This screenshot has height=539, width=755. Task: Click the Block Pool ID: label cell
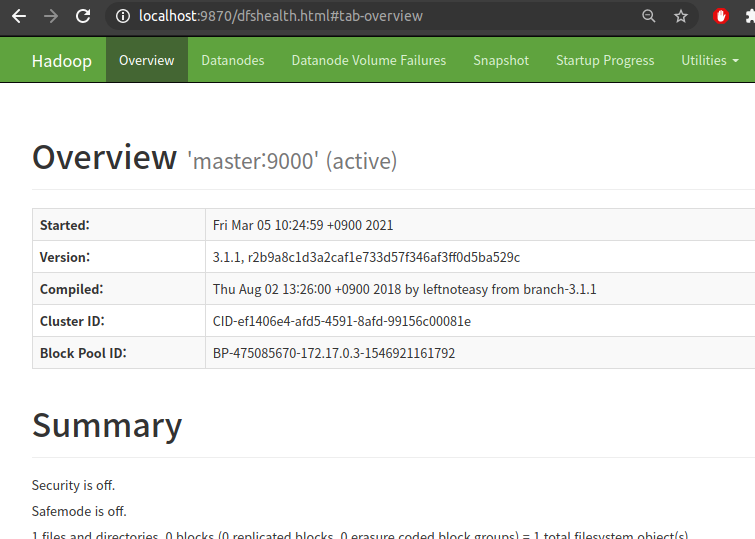point(119,353)
